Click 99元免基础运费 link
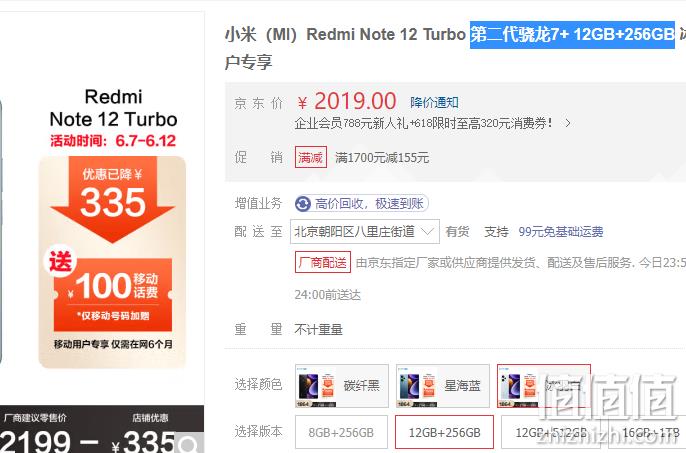686x453 pixels. coord(561,232)
